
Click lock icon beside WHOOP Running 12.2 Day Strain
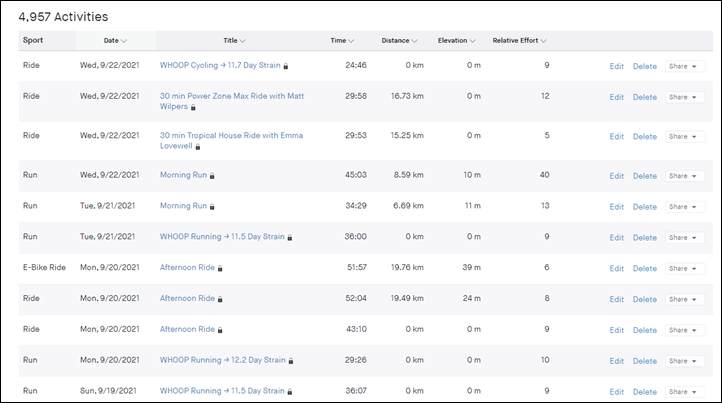coord(291,361)
